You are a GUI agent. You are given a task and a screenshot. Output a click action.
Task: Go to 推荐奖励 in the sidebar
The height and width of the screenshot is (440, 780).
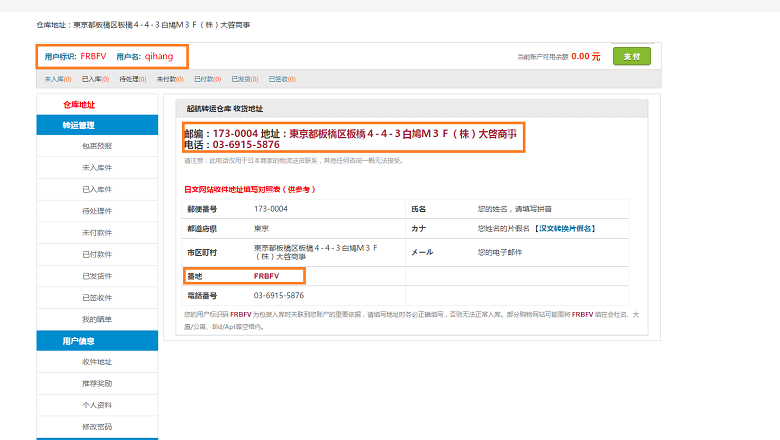97,383
